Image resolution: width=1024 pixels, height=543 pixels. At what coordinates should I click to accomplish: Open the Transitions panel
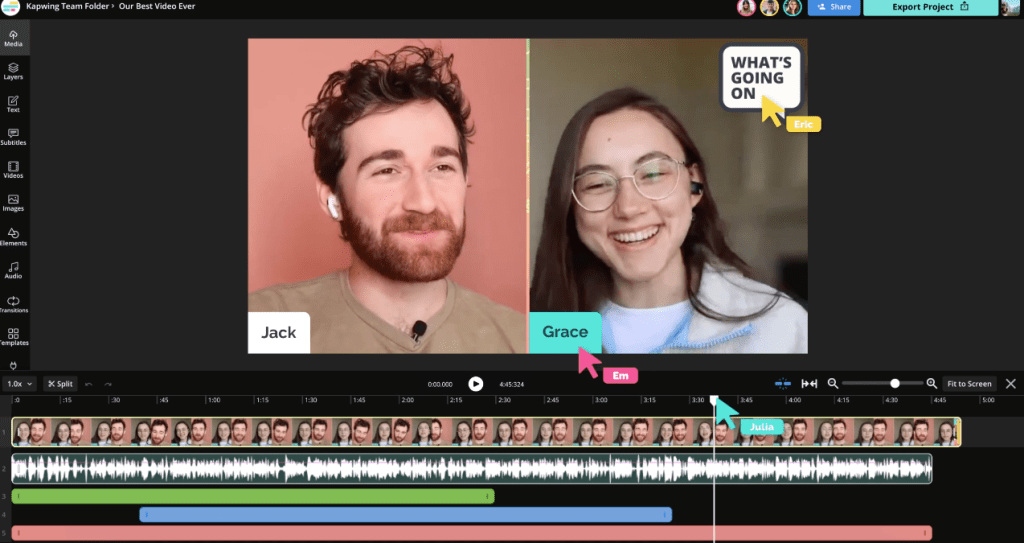coord(14,304)
